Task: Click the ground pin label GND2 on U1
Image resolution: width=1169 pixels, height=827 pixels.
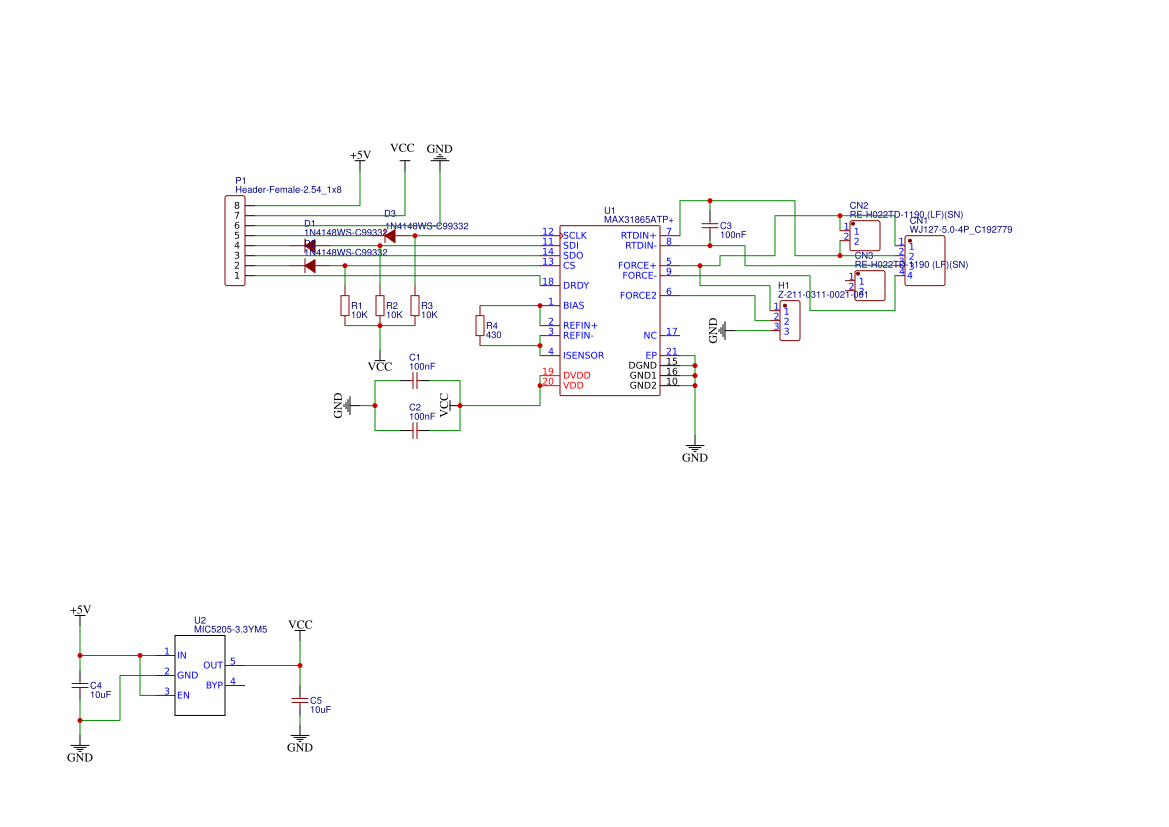Action: coord(643,386)
